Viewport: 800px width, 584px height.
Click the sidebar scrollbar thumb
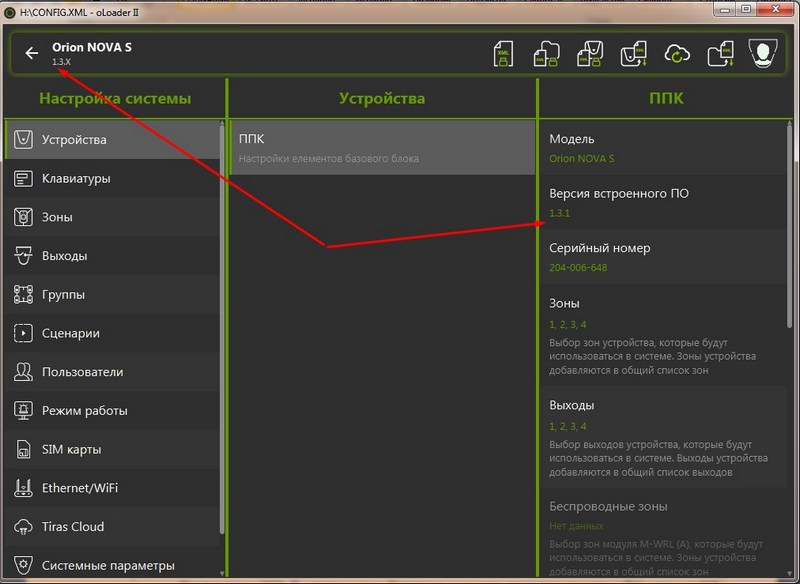point(222,329)
